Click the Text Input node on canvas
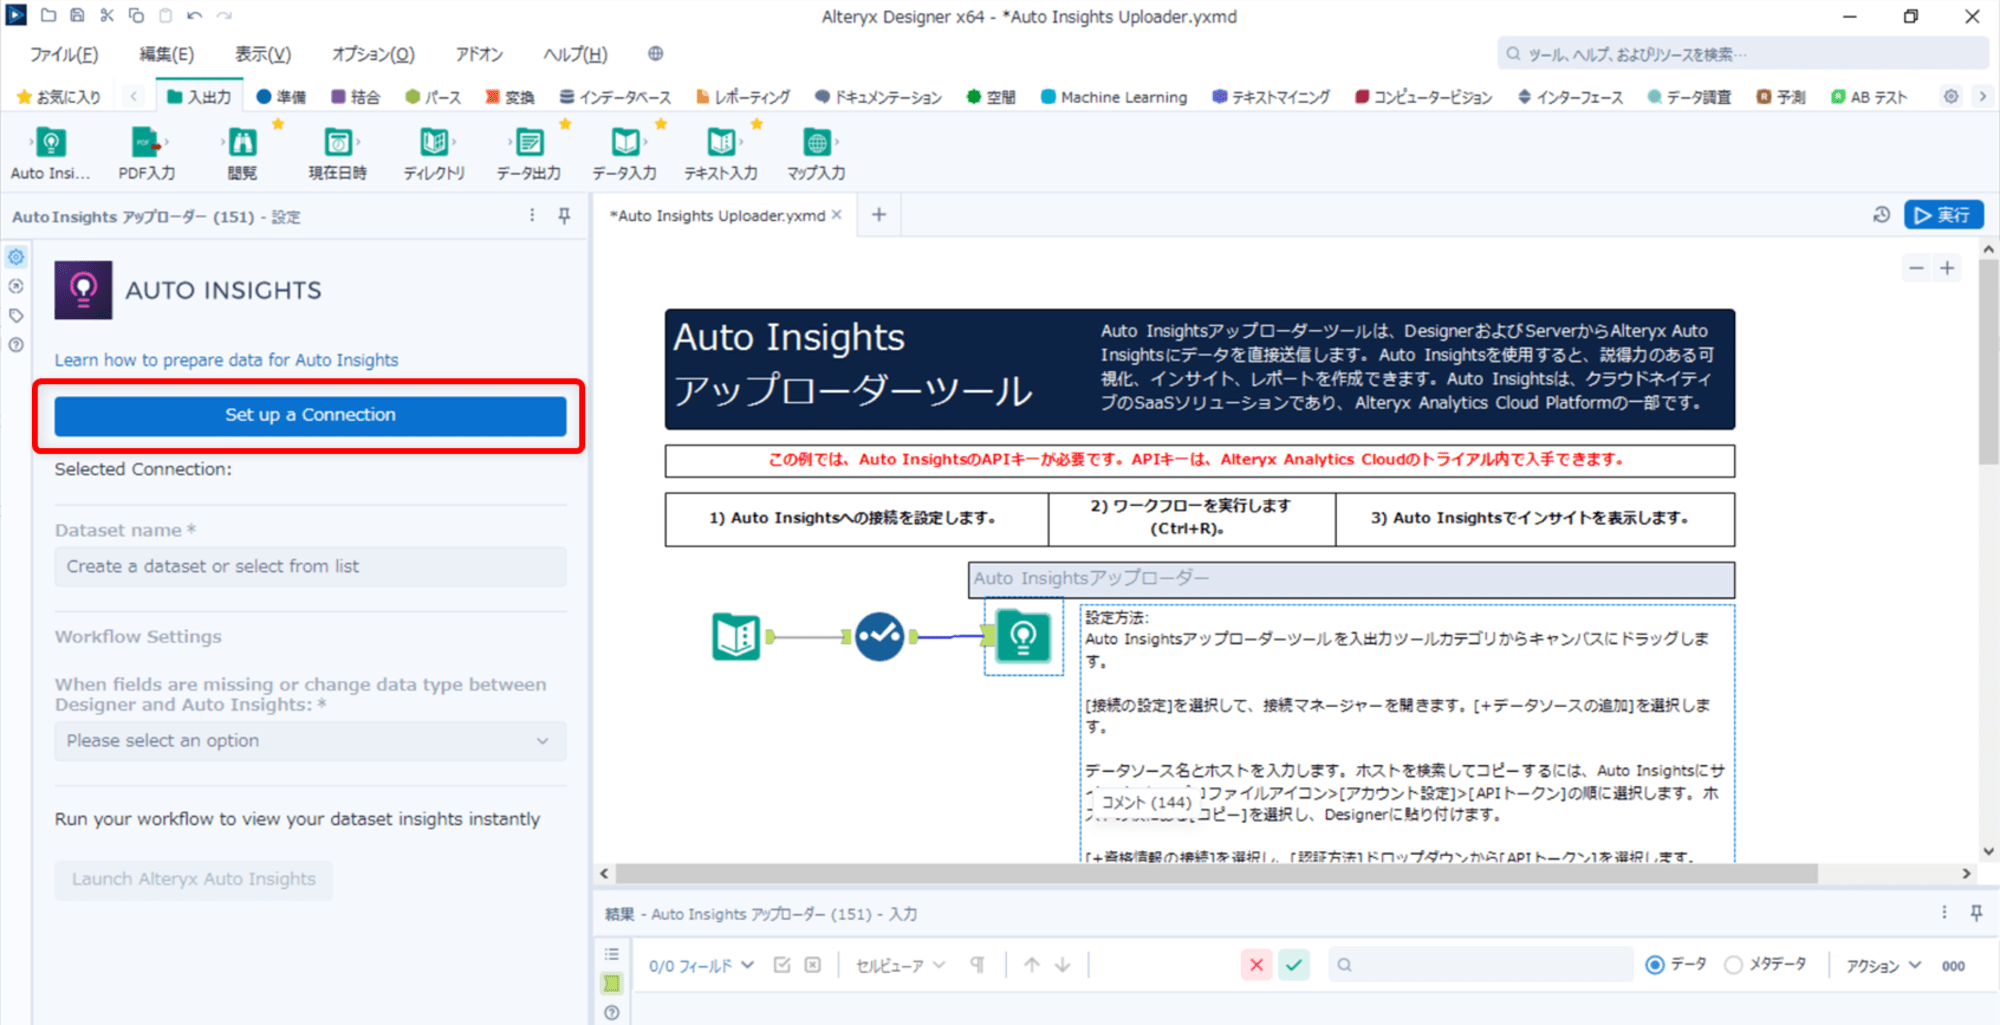The height and width of the screenshot is (1025, 2000). tap(737, 636)
